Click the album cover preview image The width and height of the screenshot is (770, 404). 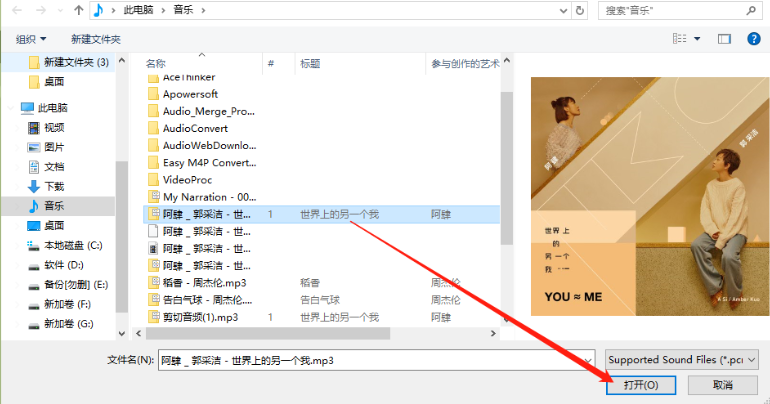[650, 196]
